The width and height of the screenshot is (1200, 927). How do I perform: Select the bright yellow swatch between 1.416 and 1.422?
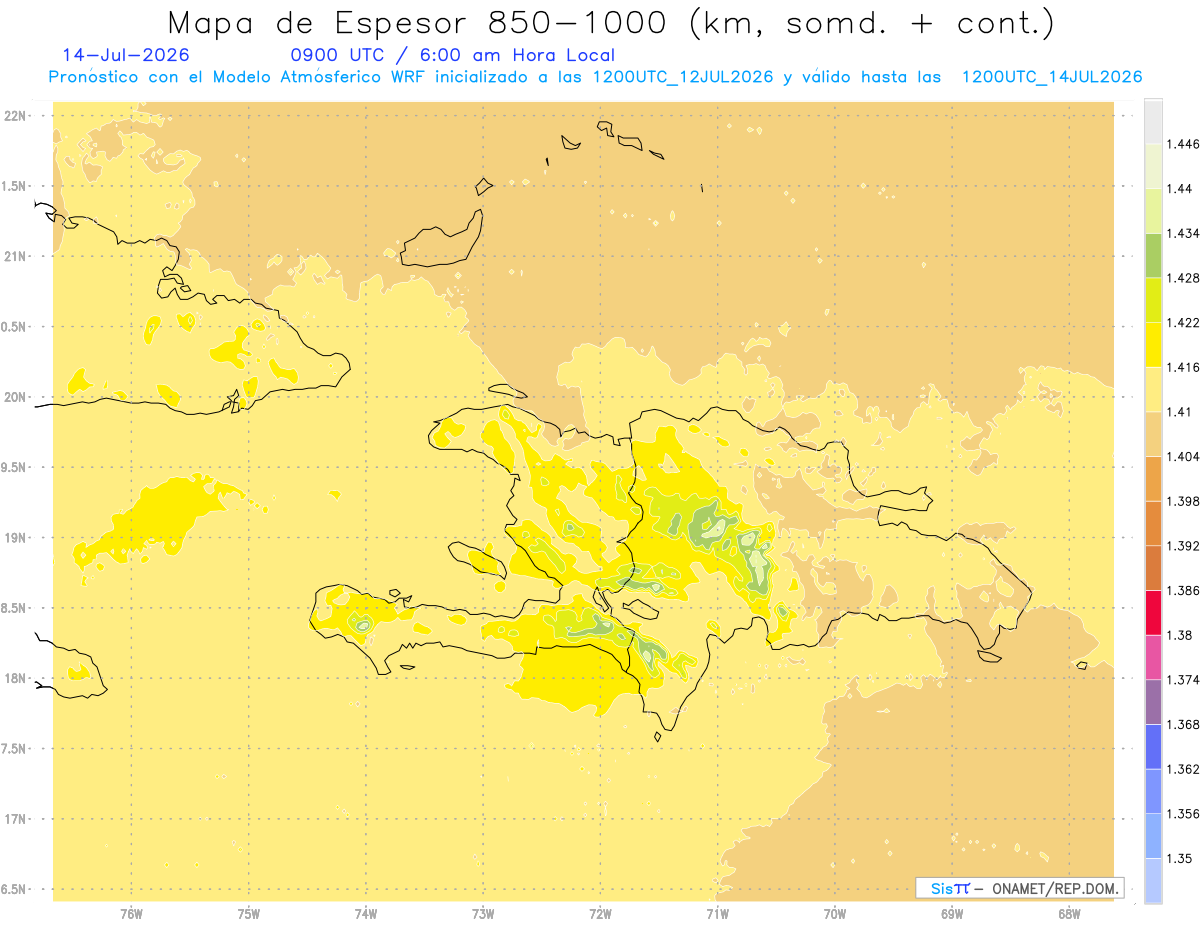pyautogui.click(x=1153, y=345)
